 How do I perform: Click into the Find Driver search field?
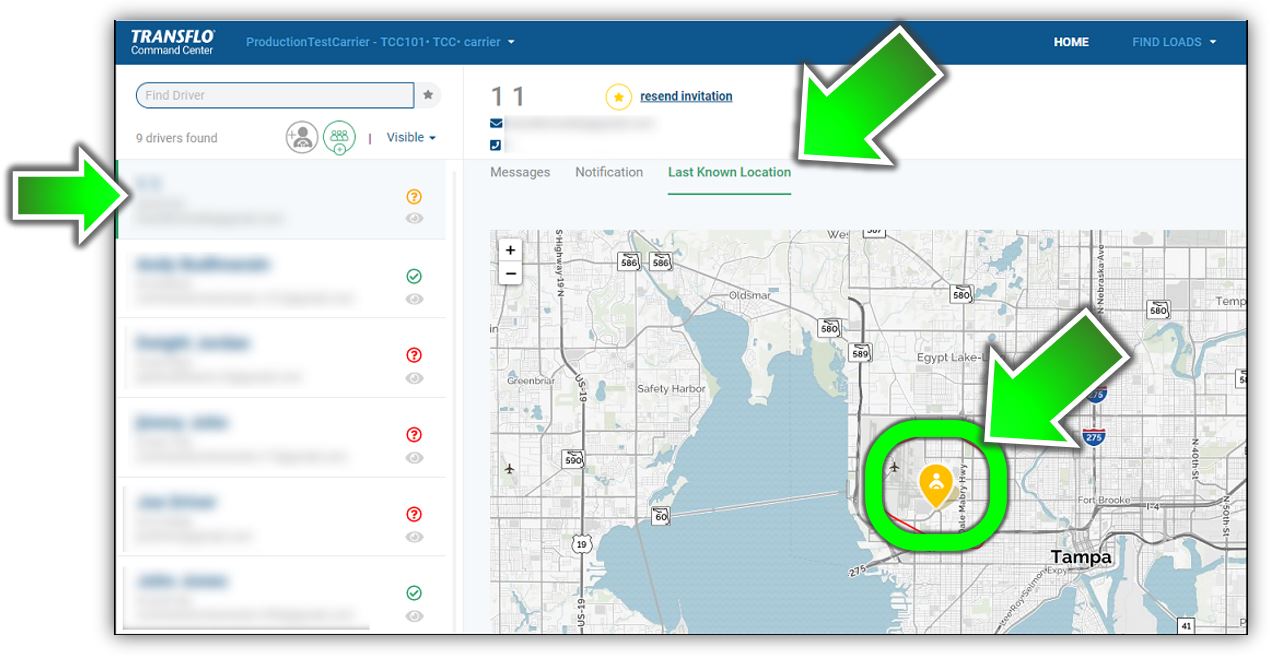(x=274, y=95)
